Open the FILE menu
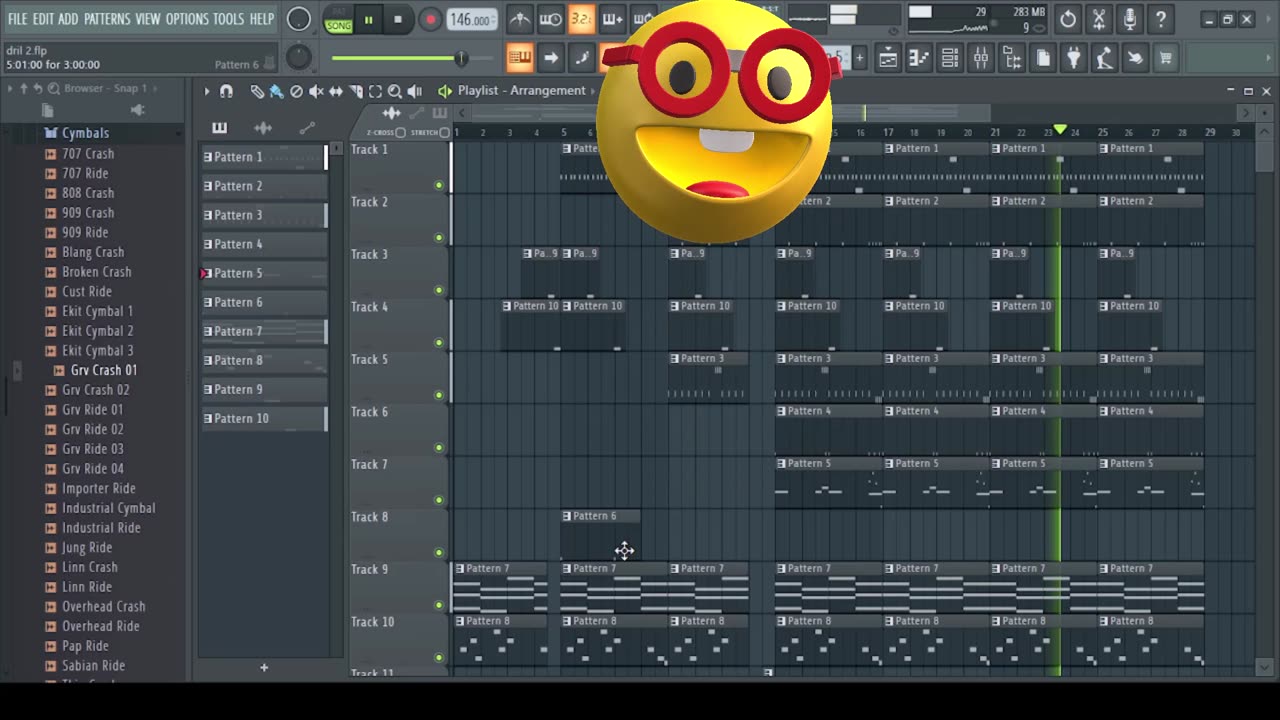 coord(17,19)
